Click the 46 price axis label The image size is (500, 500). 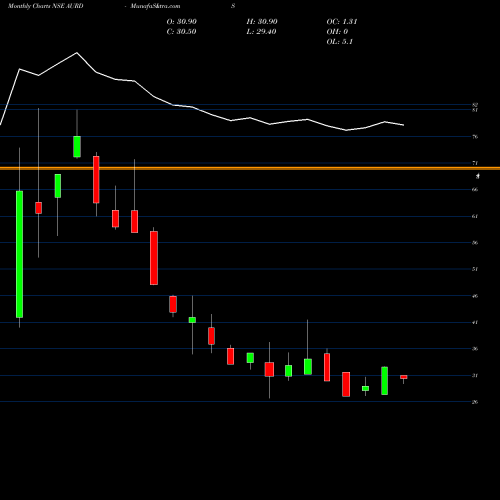[475, 296]
